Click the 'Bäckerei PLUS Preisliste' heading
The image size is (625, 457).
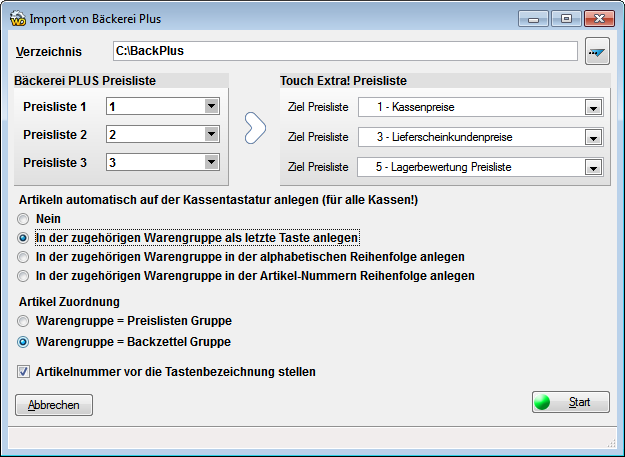click(x=85, y=80)
